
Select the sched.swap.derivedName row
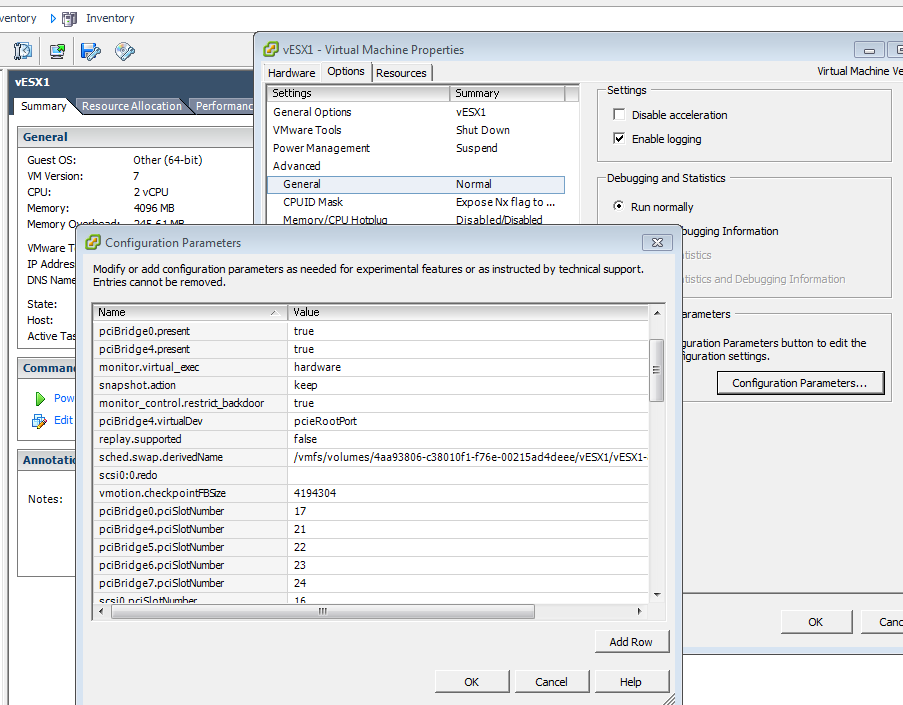(x=371, y=457)
